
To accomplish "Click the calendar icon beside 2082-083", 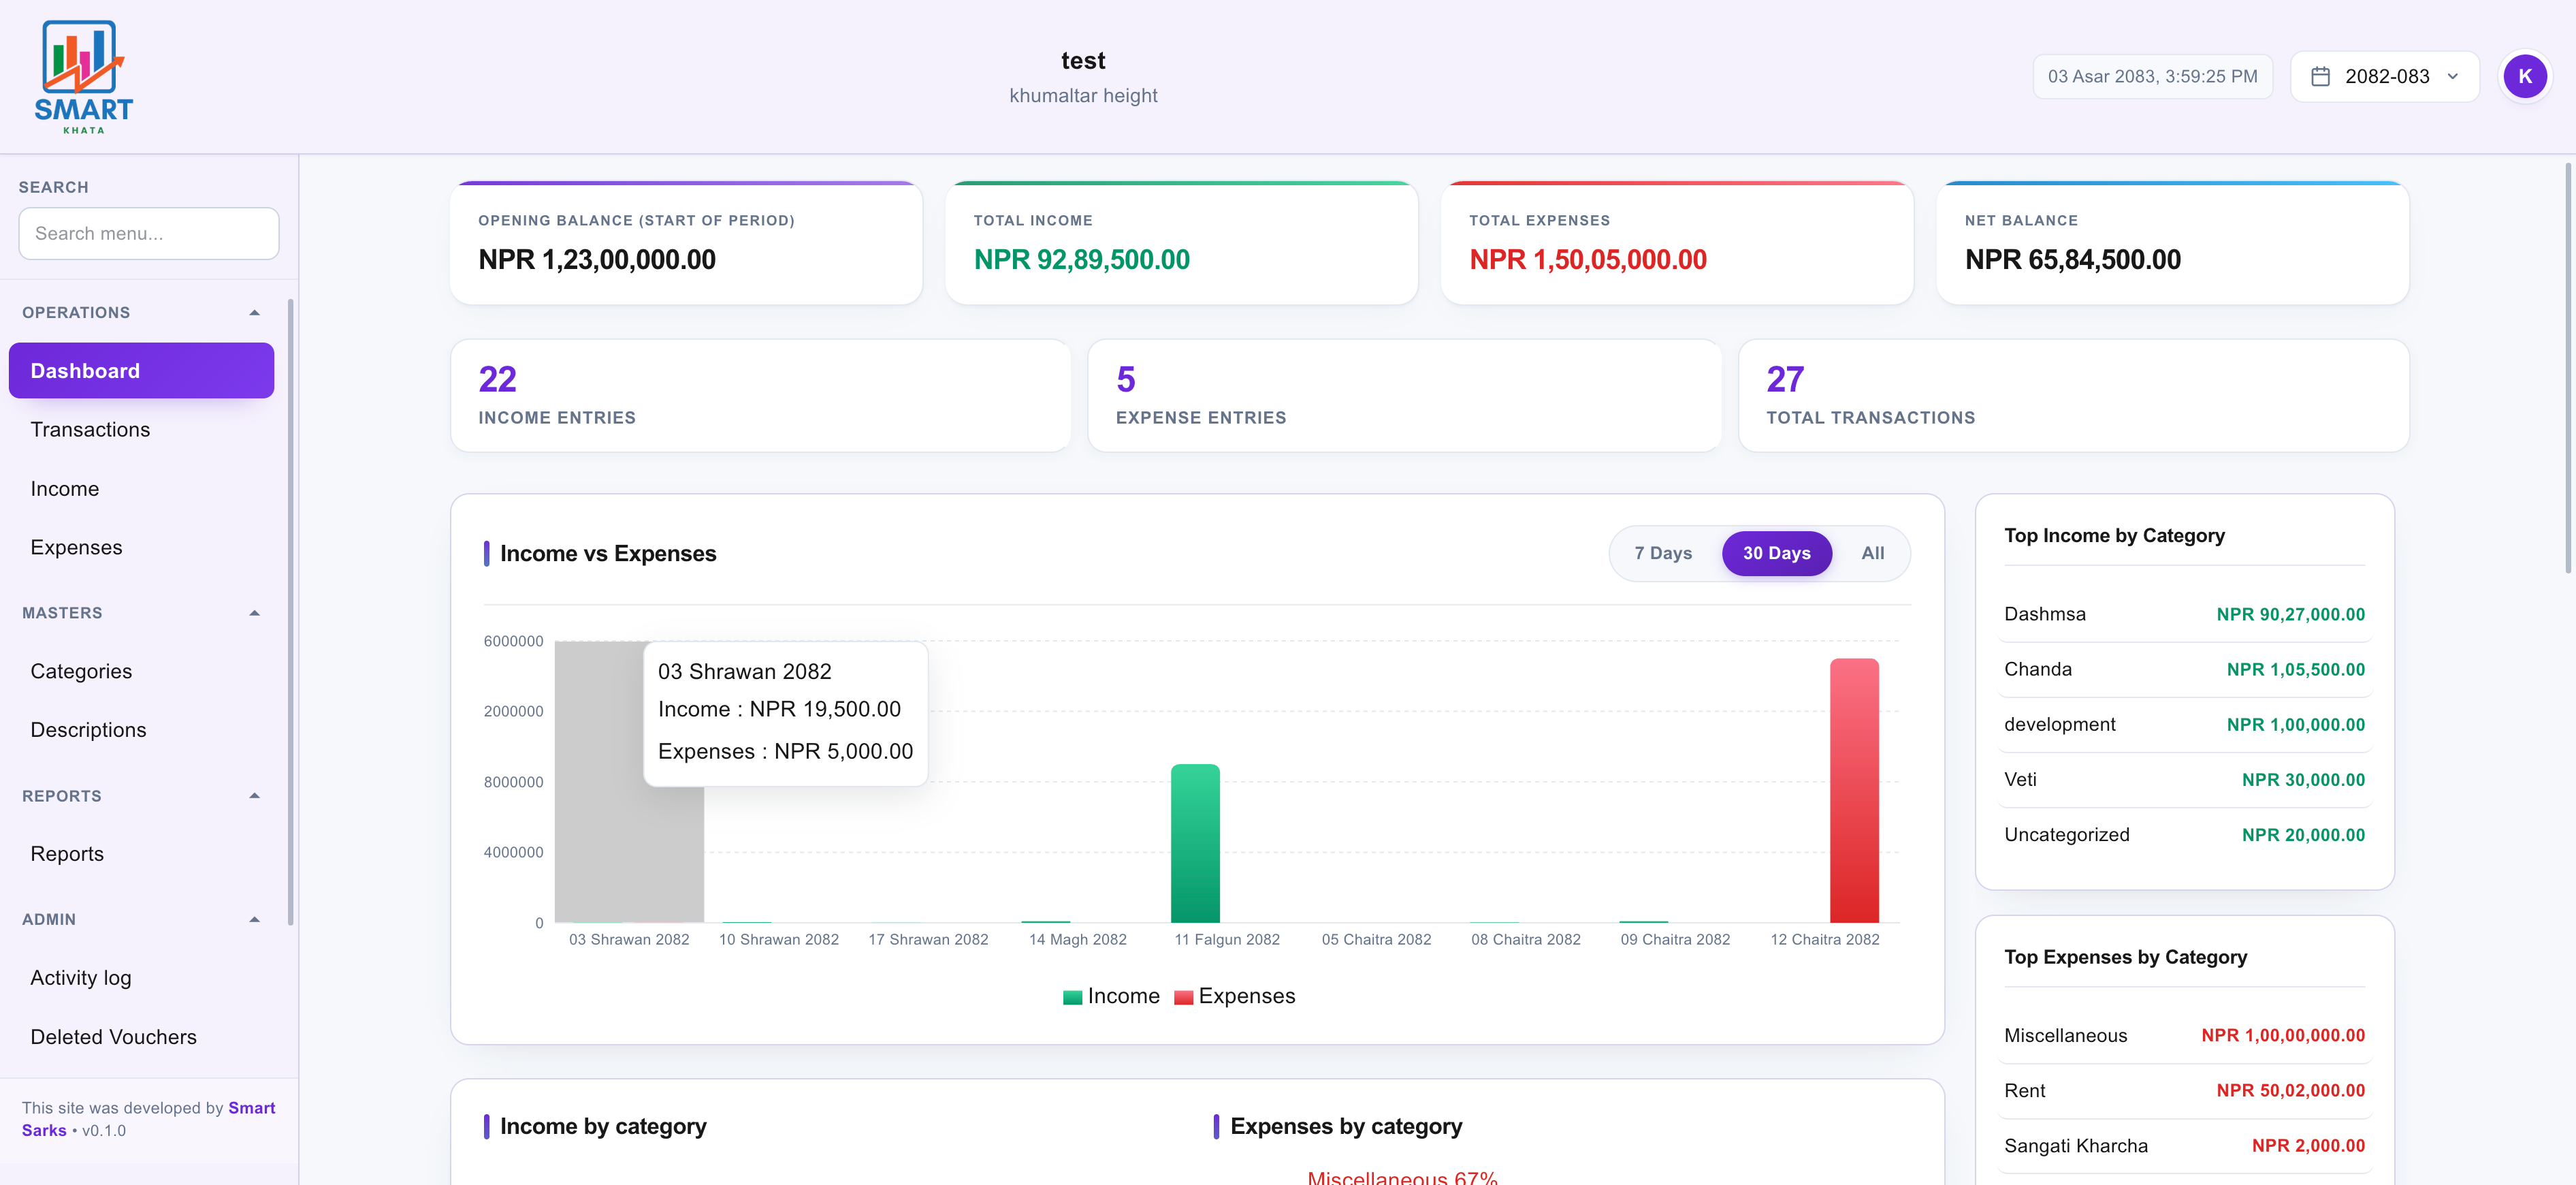I will click(2321, 76).
